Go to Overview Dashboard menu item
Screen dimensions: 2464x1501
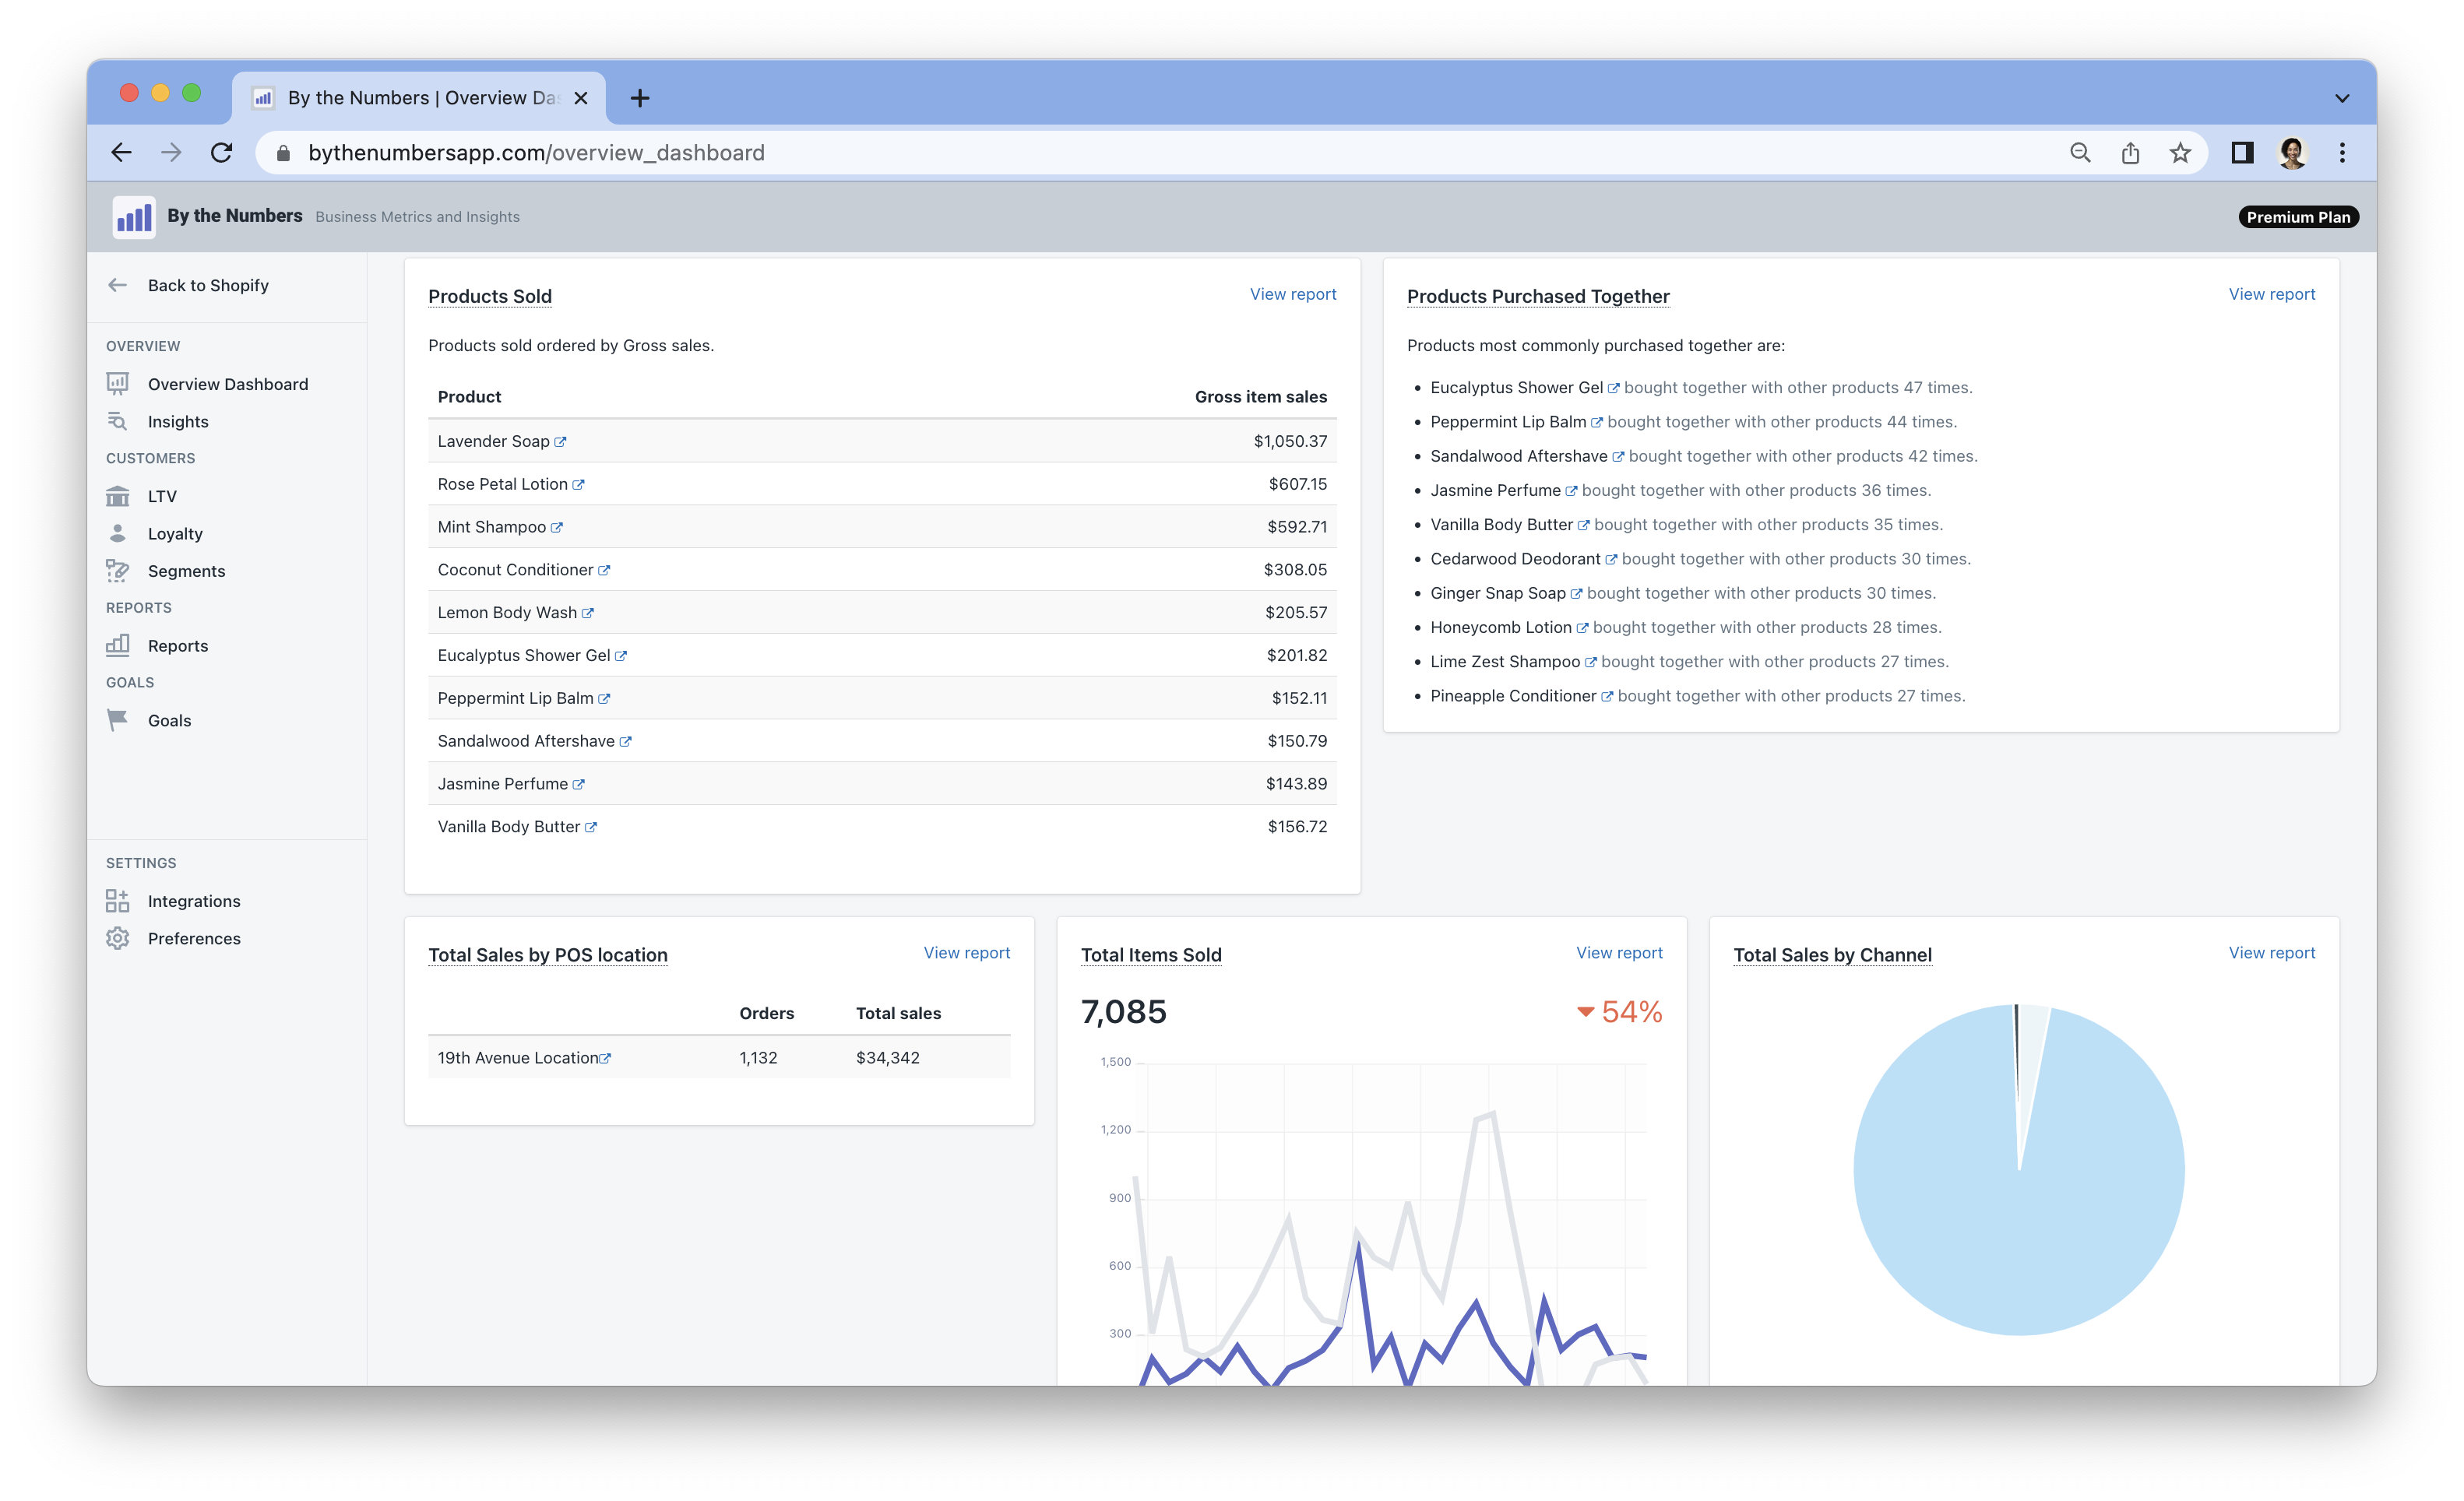[228, 384]
